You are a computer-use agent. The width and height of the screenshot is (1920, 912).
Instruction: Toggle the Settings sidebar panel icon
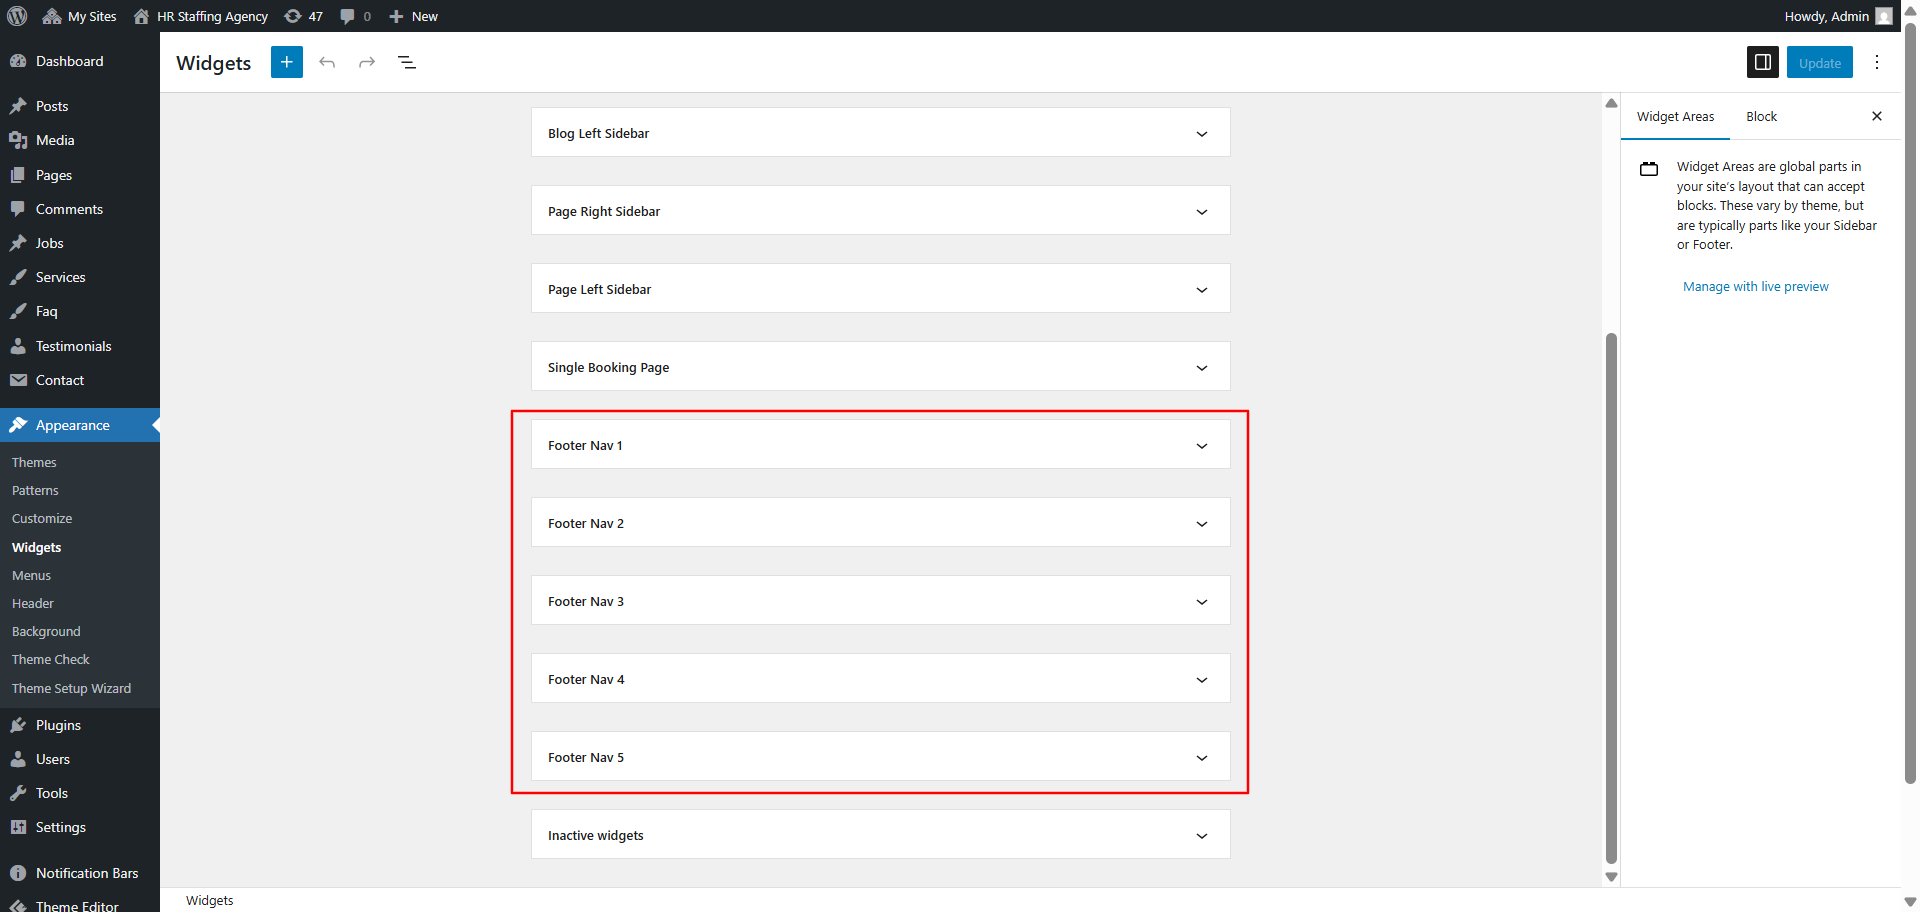pos(1762,62)
